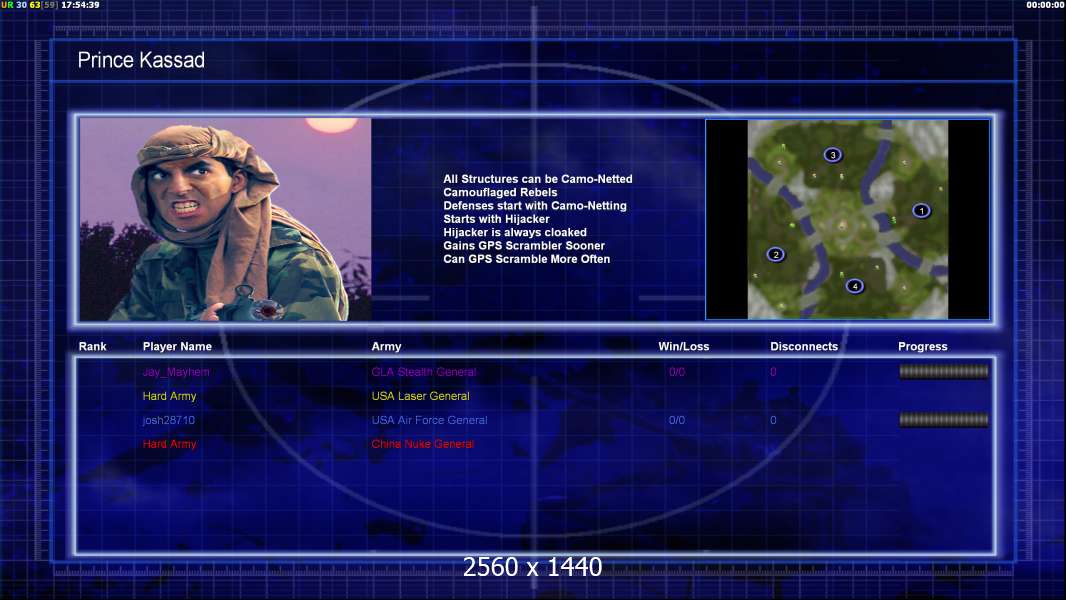Viewport: 1066px width, 600px height.
Task: Click josh28710's disconnects count
Action: 773,421
